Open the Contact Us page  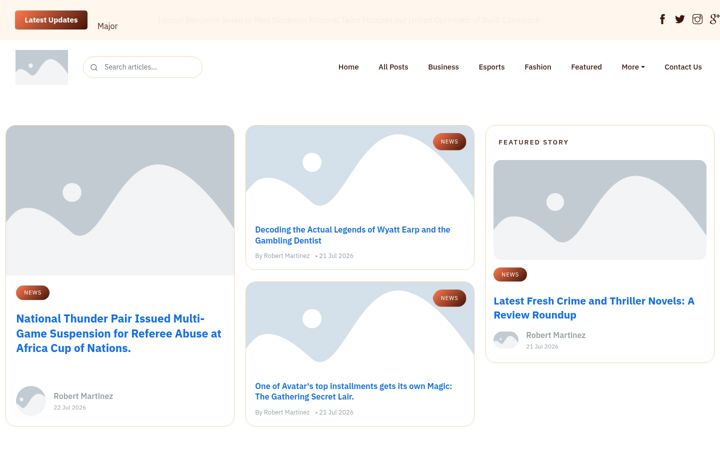(683, 67)
